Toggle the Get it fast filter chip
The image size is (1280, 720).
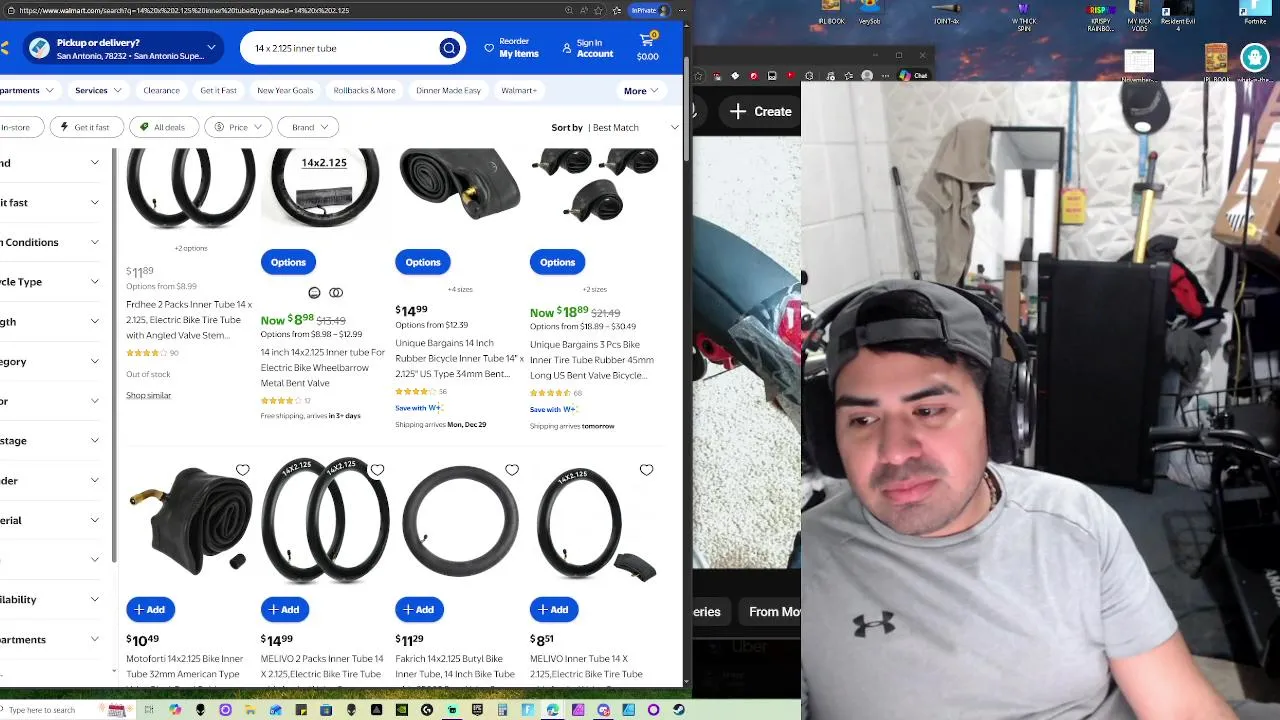(86, 127)
